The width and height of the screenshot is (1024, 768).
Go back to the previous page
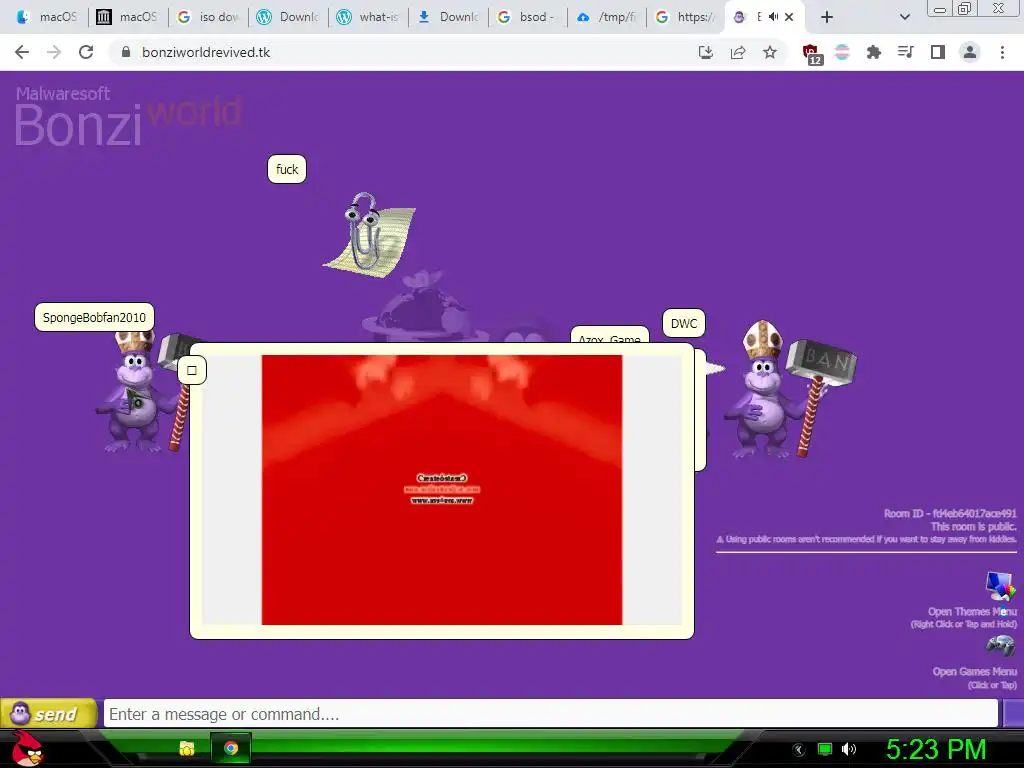point(22,52)
